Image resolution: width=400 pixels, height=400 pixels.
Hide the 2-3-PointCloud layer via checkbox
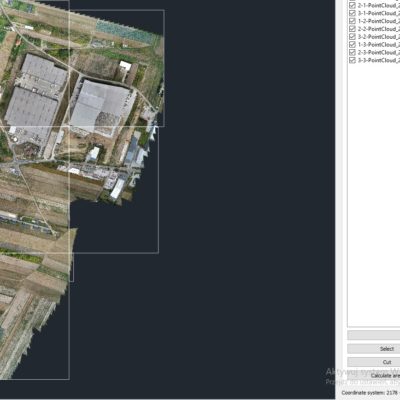point(352,52)
